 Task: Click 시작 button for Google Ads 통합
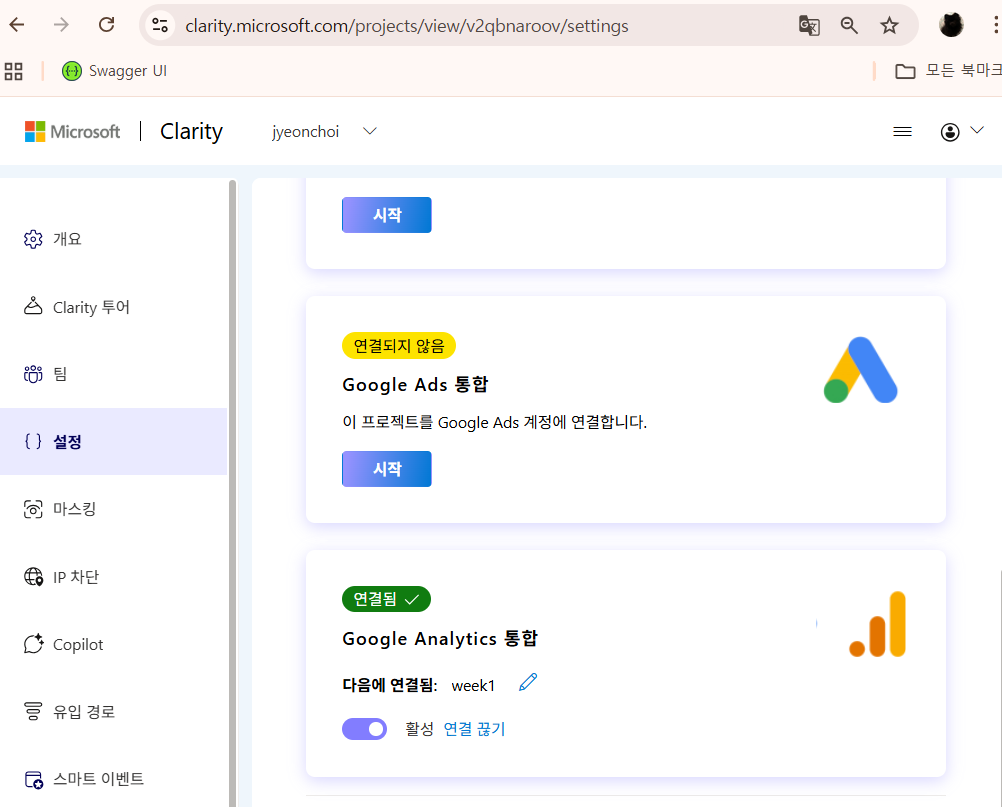387,469
